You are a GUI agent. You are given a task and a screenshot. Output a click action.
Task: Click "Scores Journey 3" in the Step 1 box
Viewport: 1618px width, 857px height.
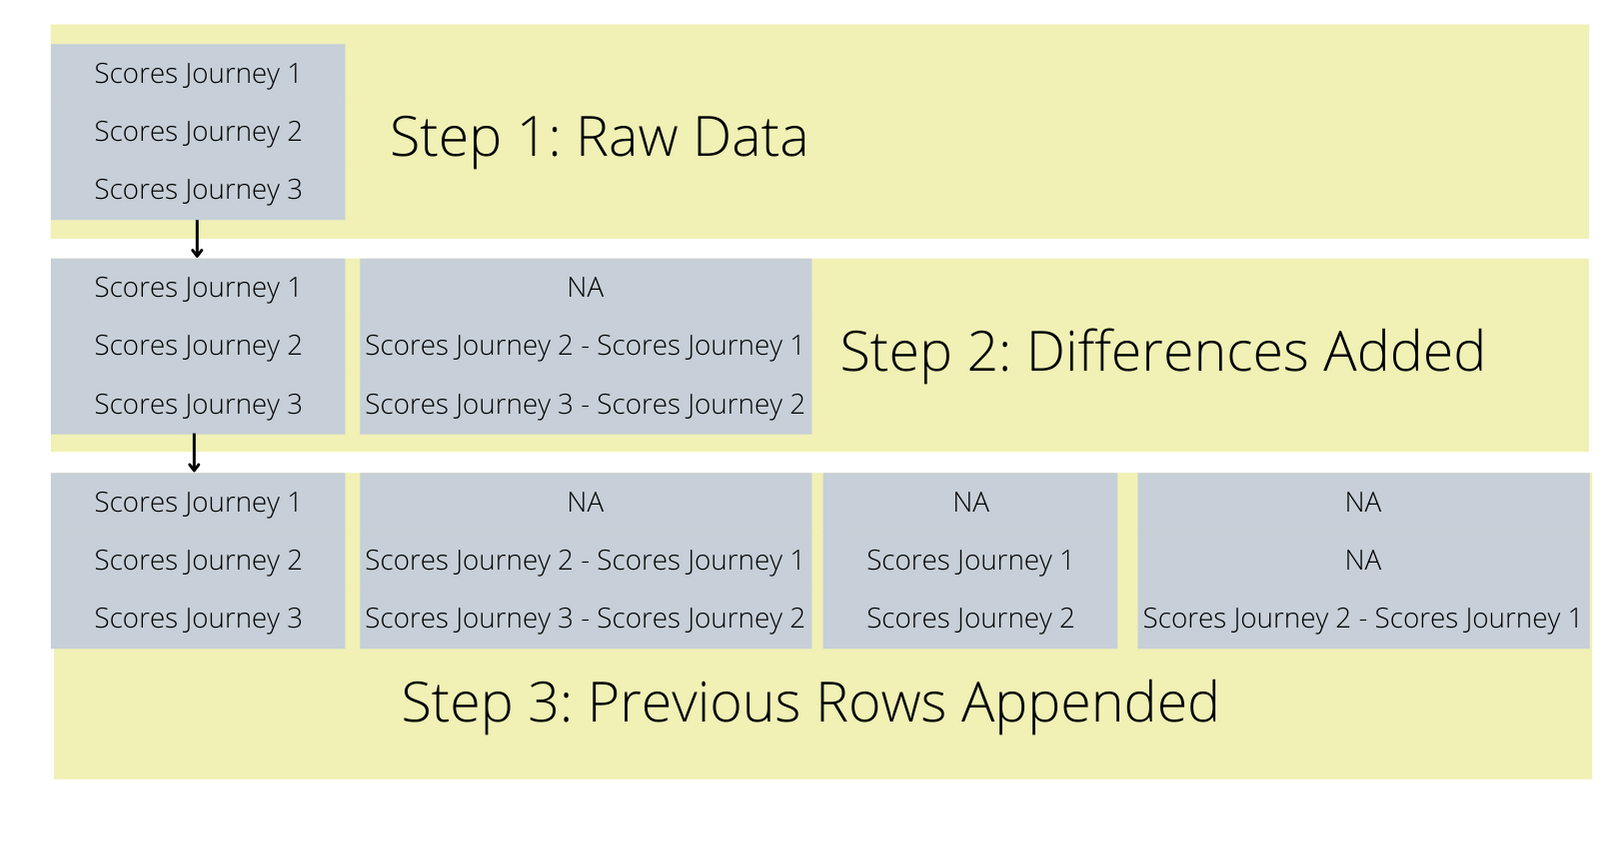pos(197,190)
